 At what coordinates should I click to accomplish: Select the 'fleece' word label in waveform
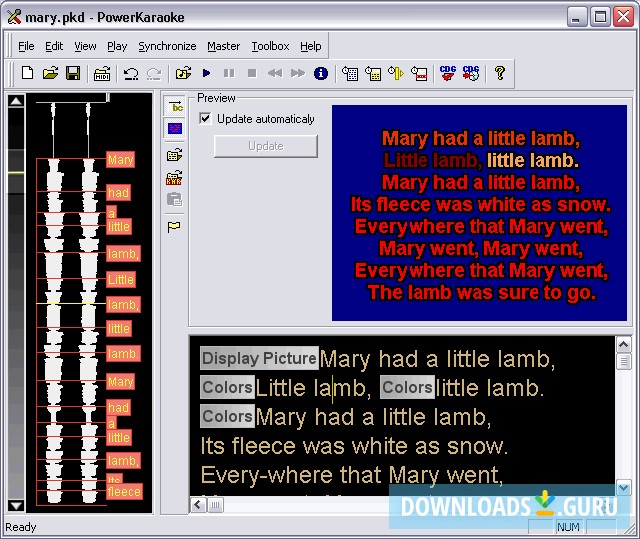(x=125, y=491)
